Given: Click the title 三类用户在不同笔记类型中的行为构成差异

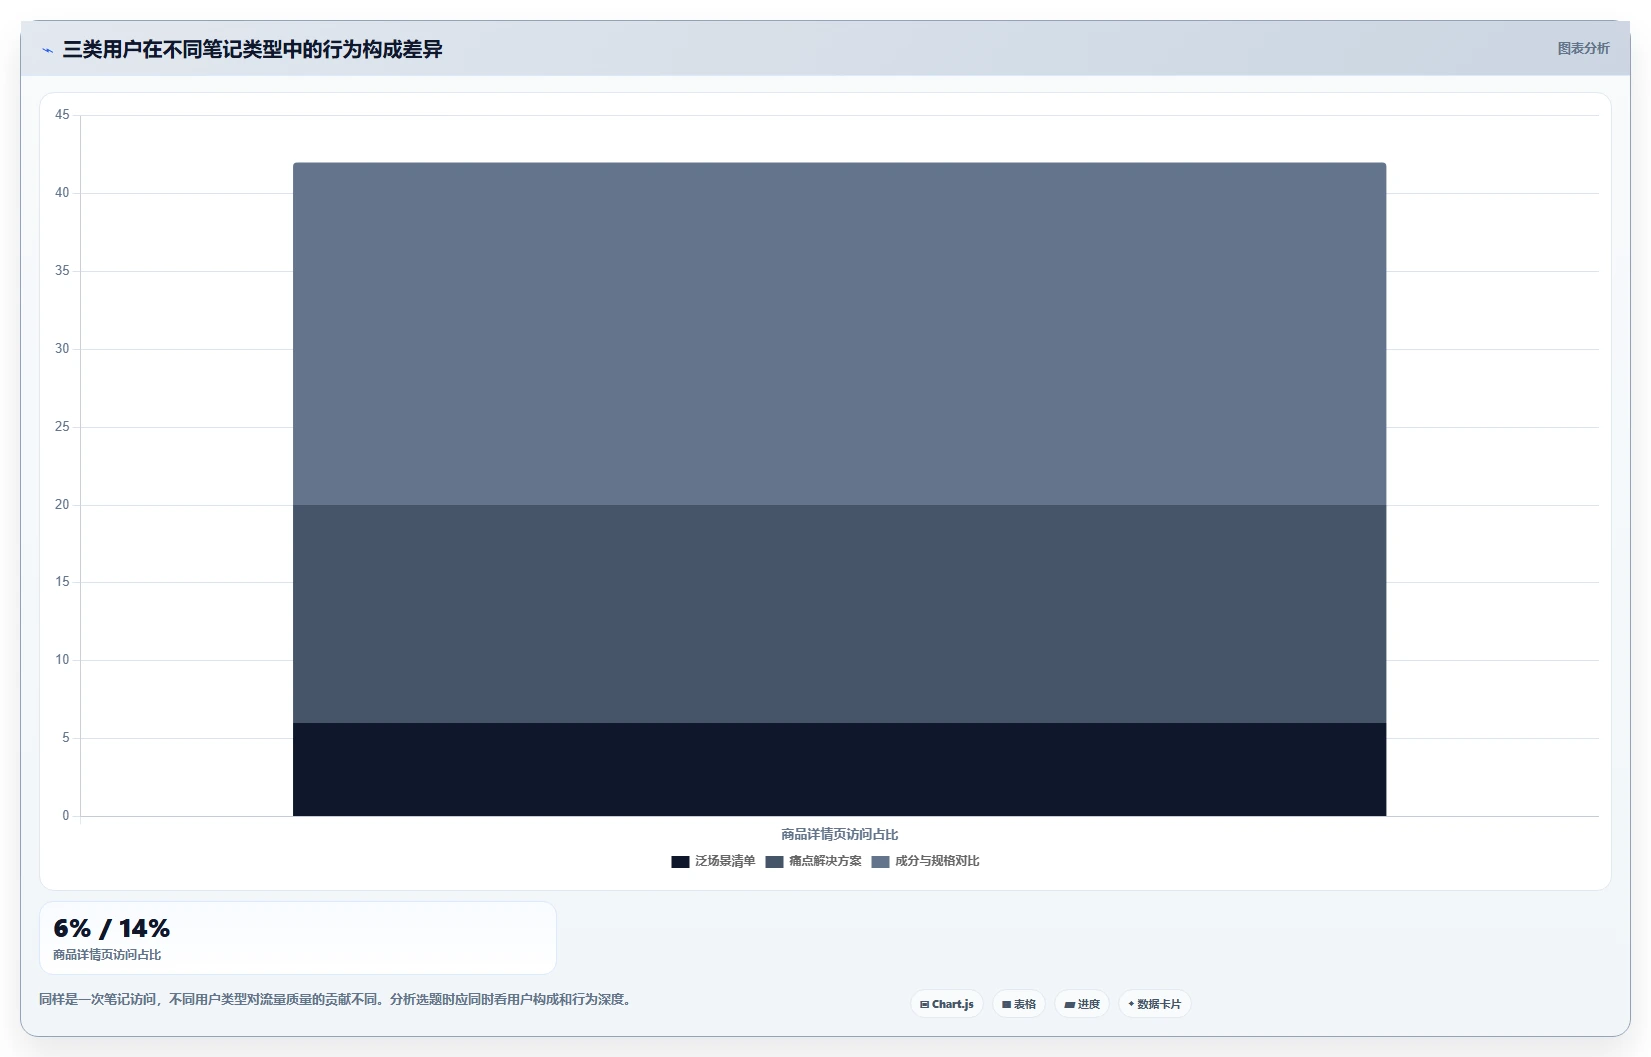Looking at the screenshot, I should click(x=252, y=49).
